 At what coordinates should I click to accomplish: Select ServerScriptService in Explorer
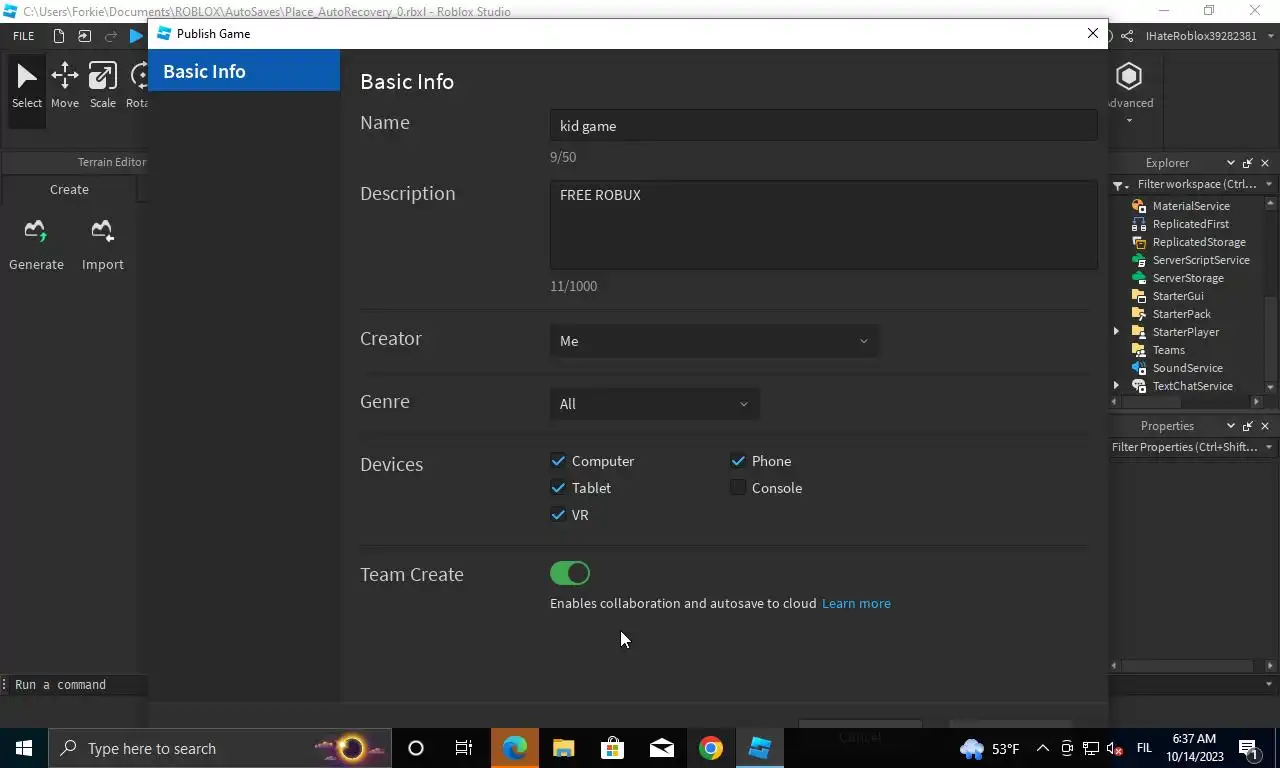click(1200, 260)
